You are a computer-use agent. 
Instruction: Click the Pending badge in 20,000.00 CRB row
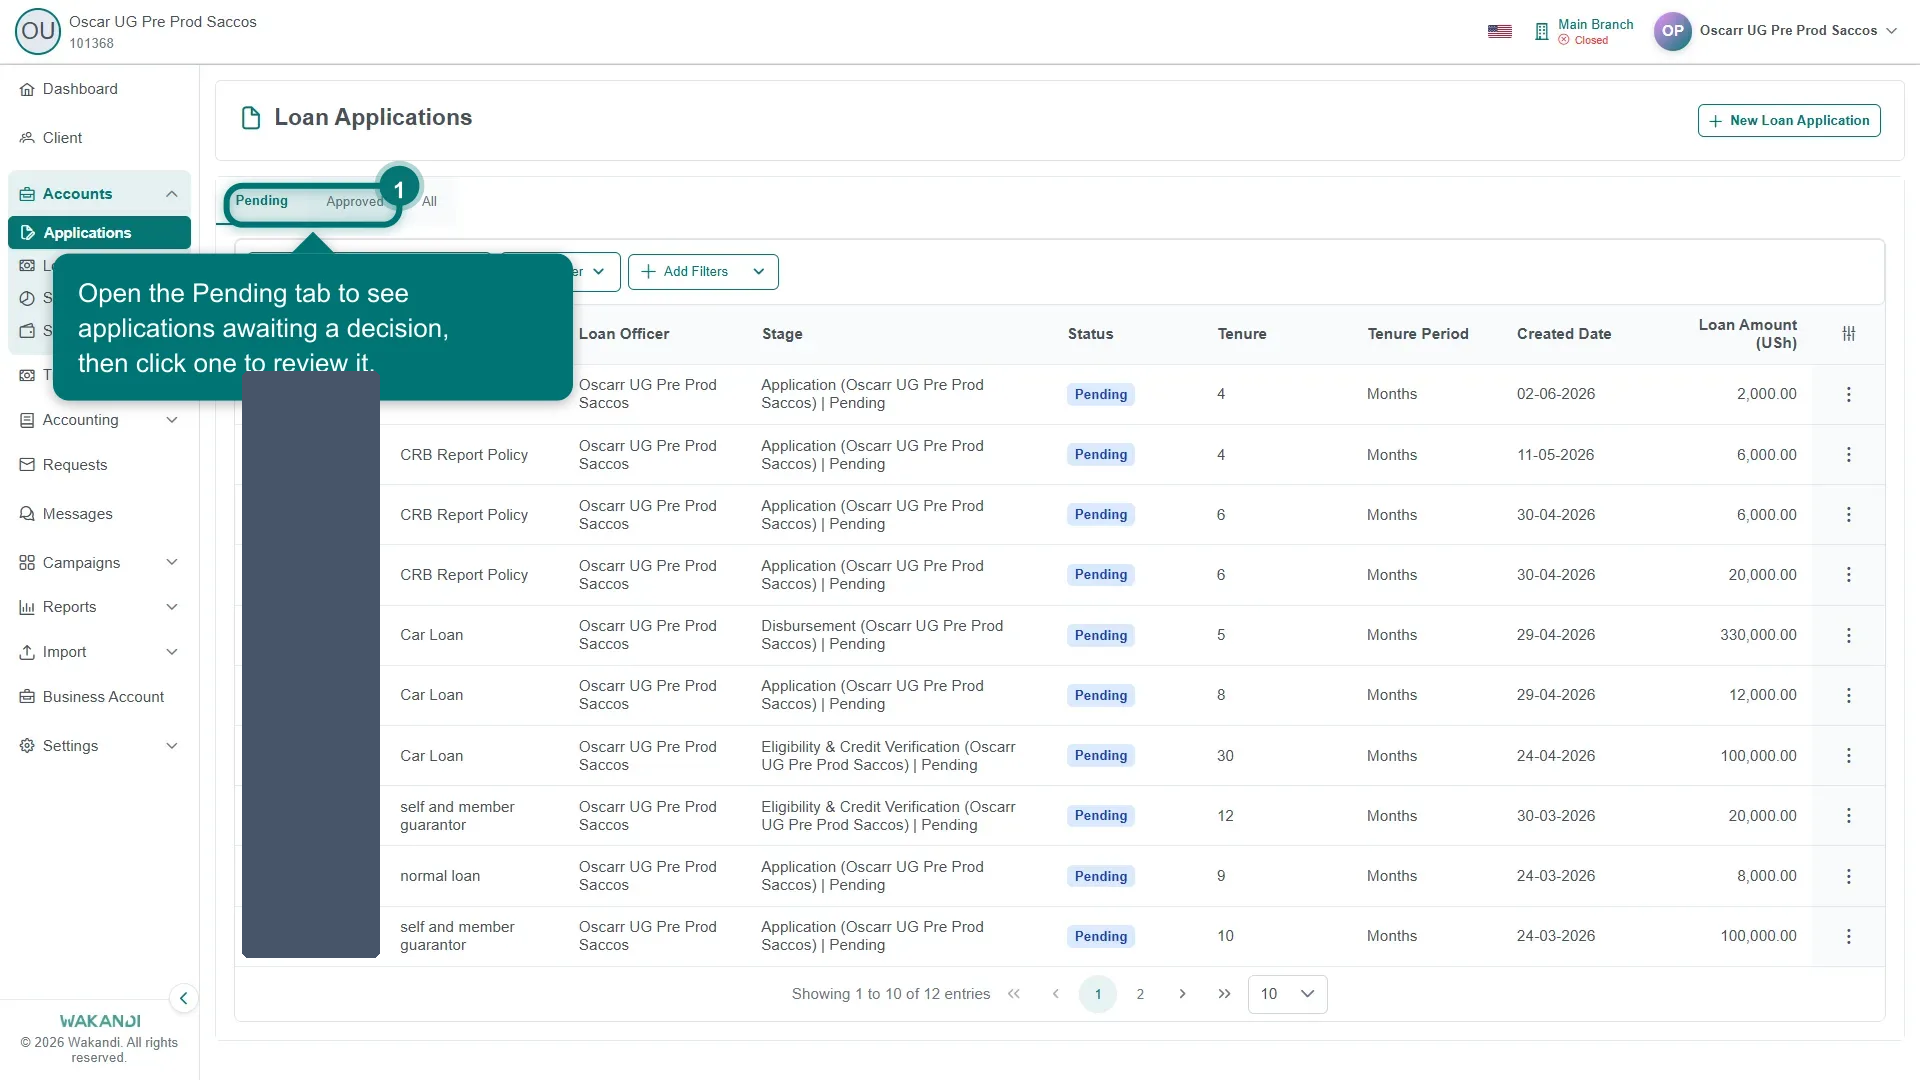click(x=1101, y=575)
